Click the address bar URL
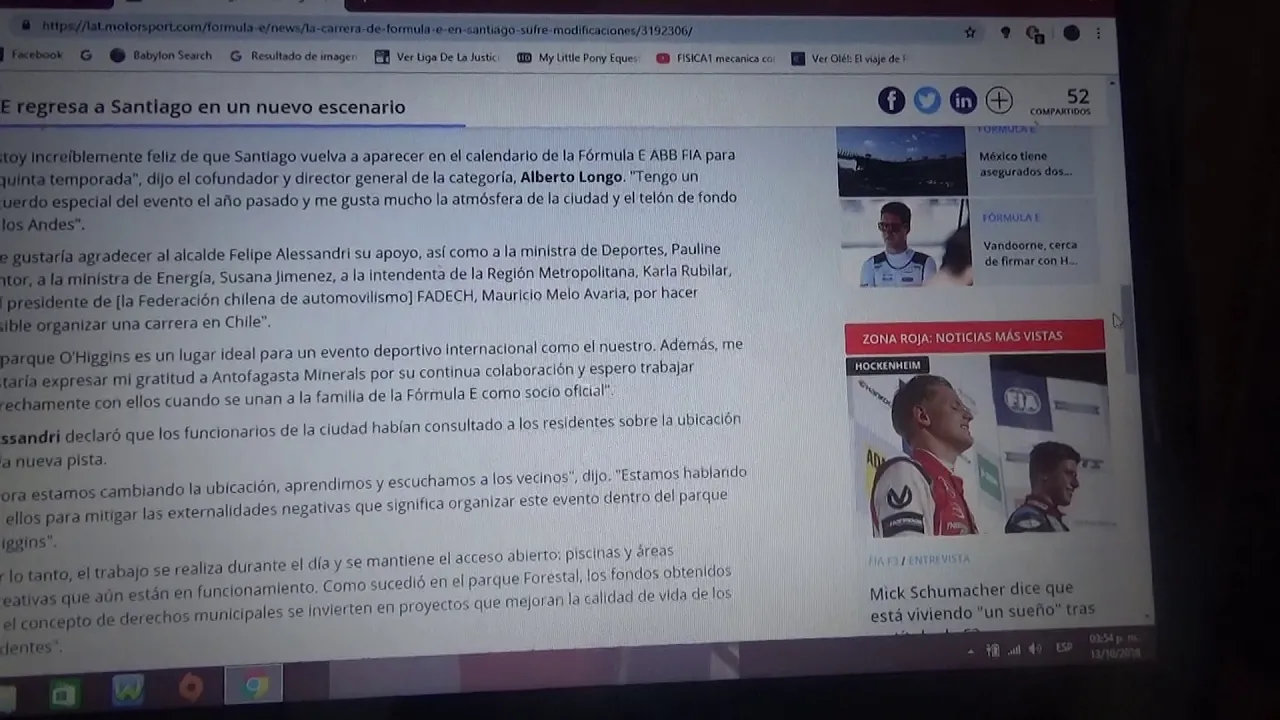 pyautogui.click(x=368, y=29)
